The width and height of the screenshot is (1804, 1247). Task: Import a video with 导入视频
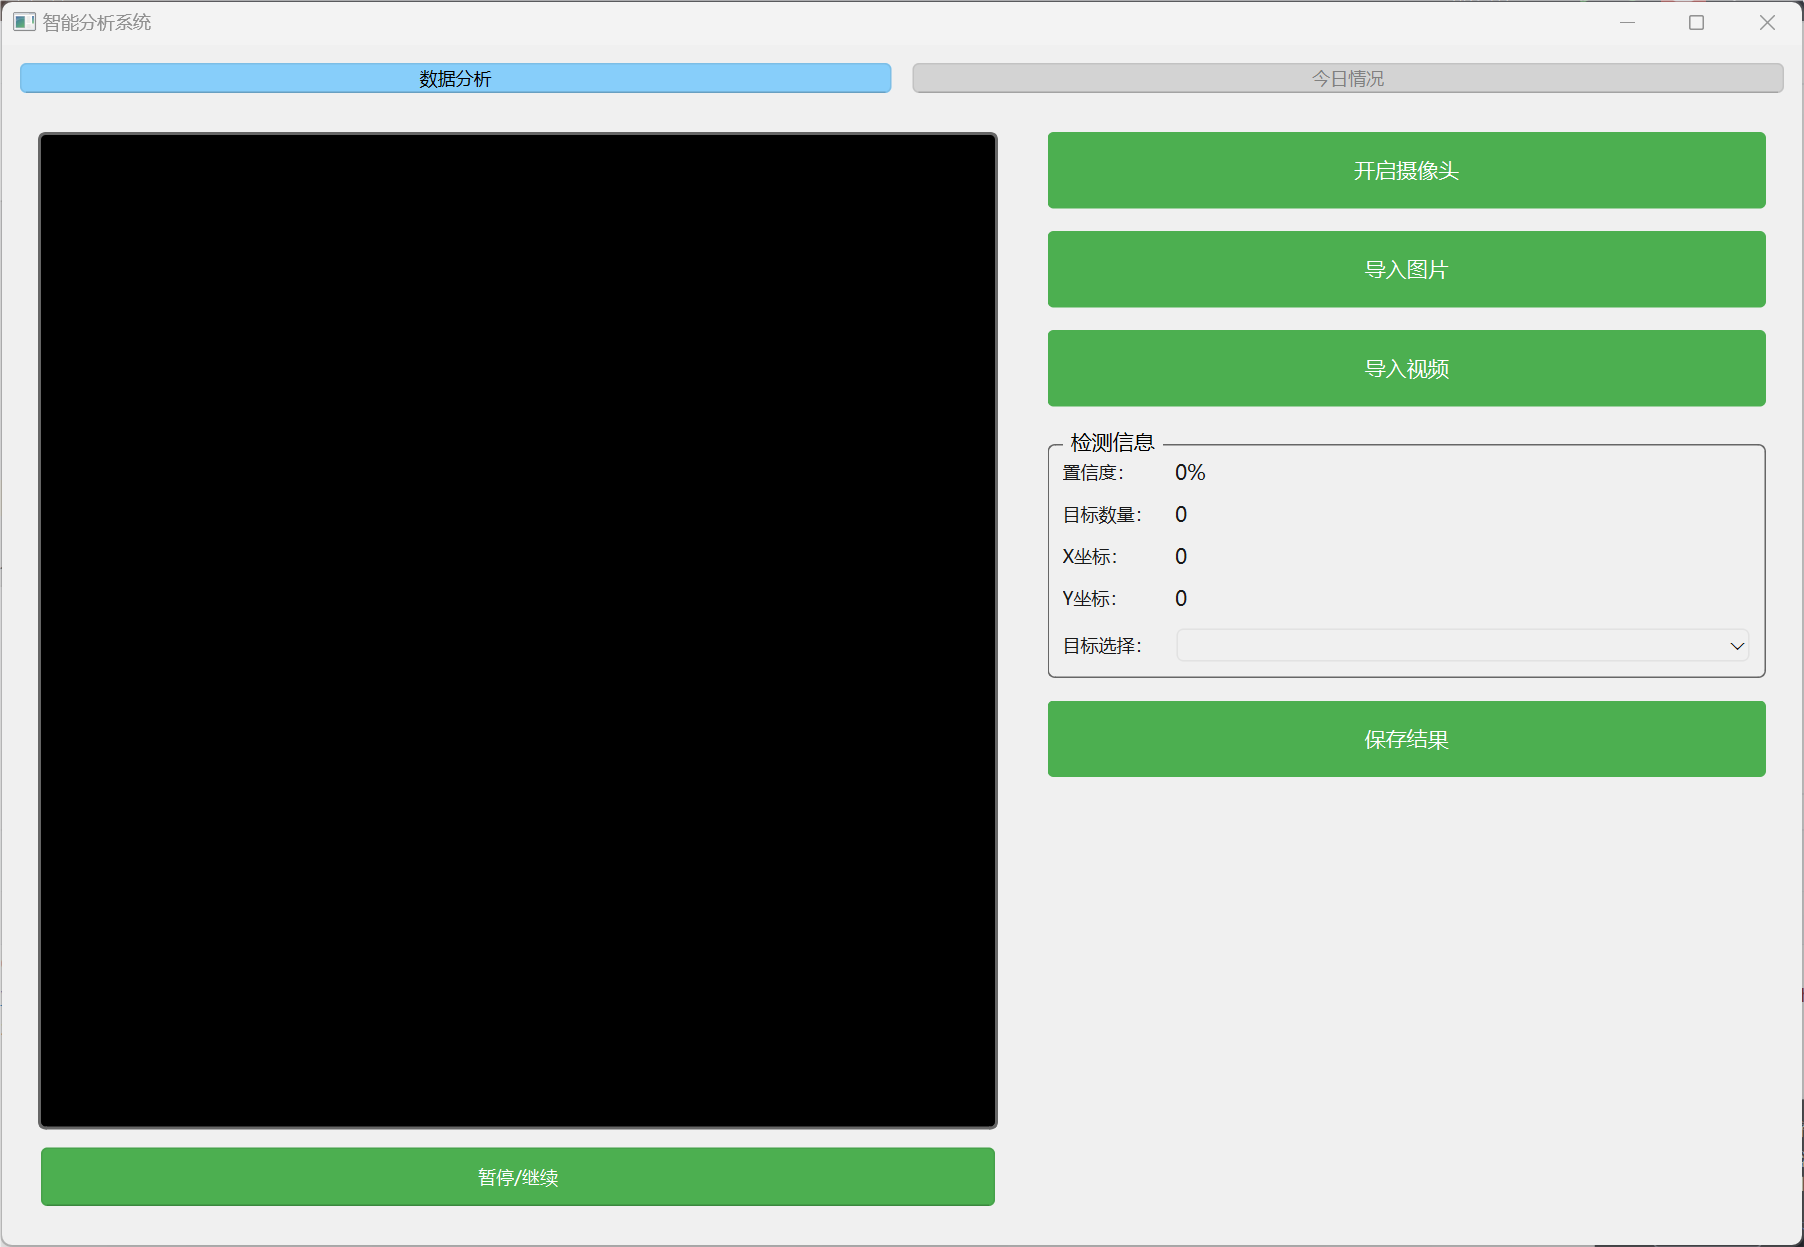pyautogui.click(x=1406, y=368)
